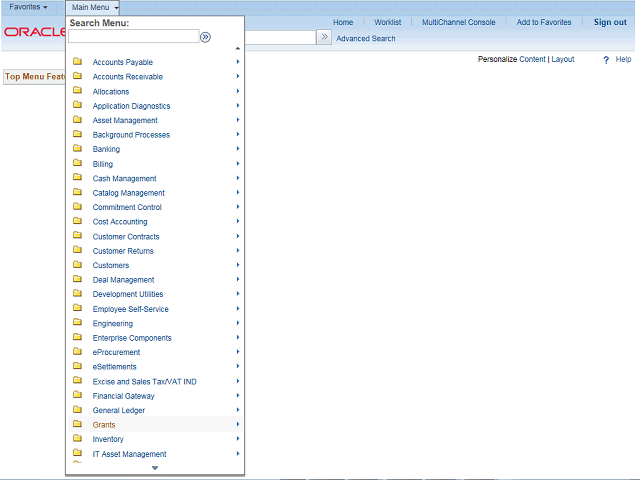The width and height of the screenshot is (640, 480).
Task: Go to the Home link
Action: tap(343, 22)
